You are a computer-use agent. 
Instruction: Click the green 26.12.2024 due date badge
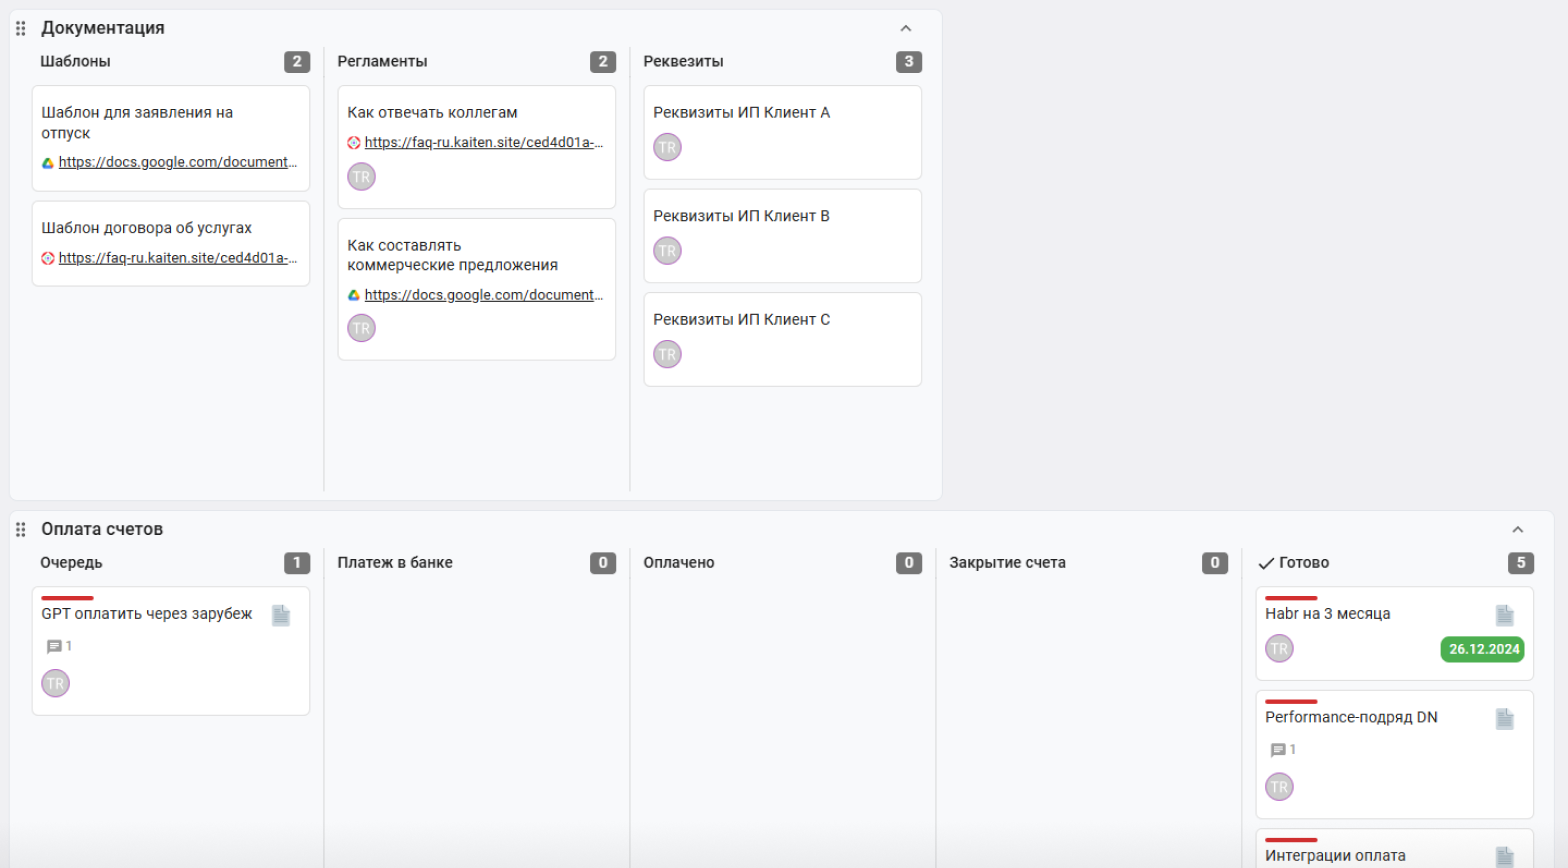coord(1483,649)
